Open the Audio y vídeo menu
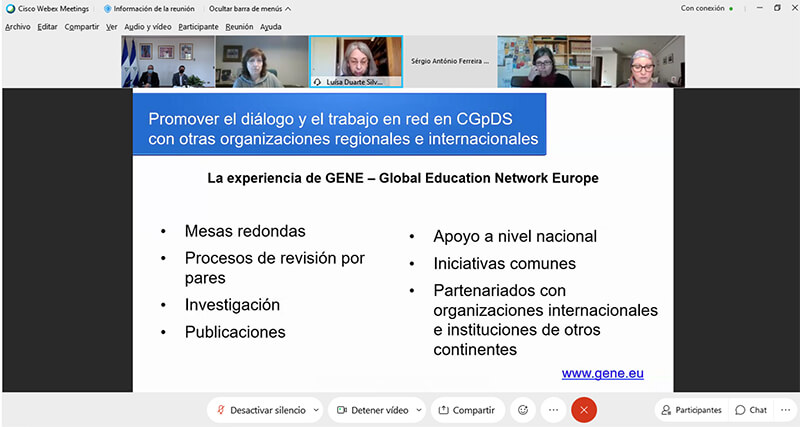Screen dimensions: 800x427 coord(148,27)
